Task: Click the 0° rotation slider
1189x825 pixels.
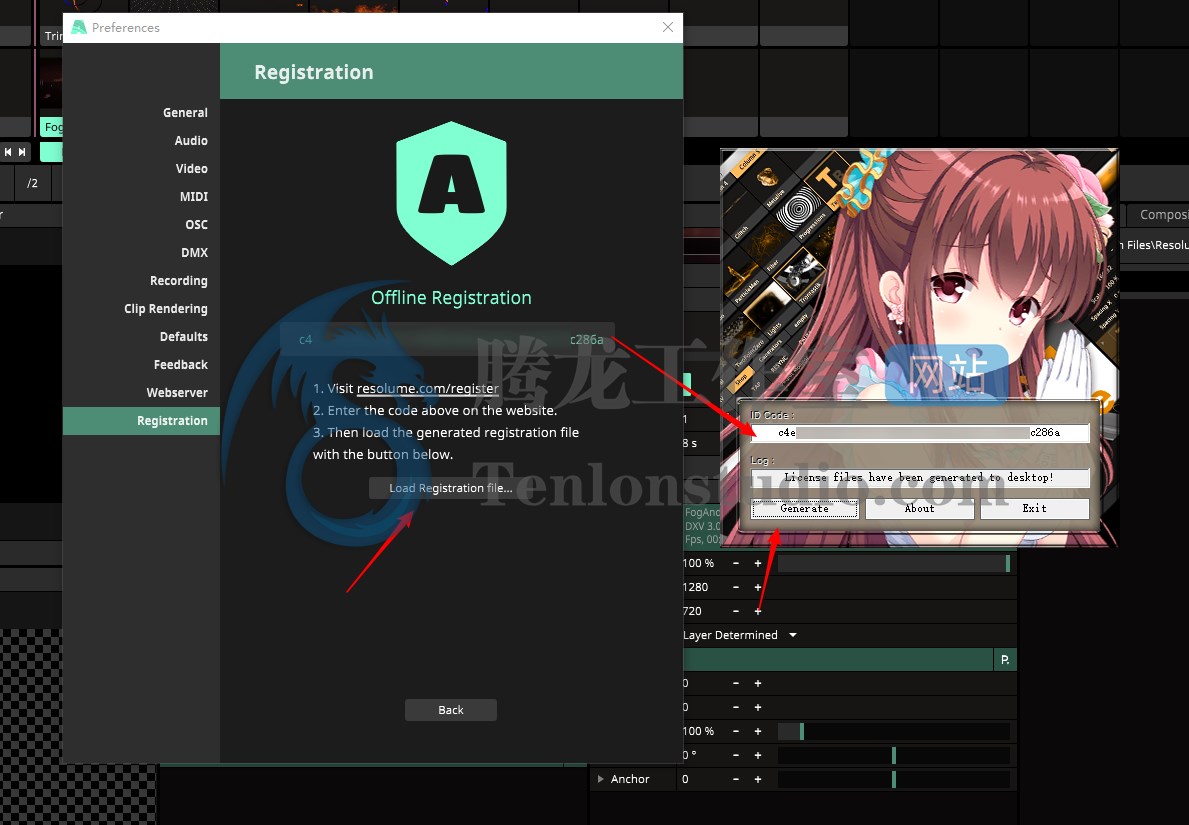Action: click(x=894, y=755)
